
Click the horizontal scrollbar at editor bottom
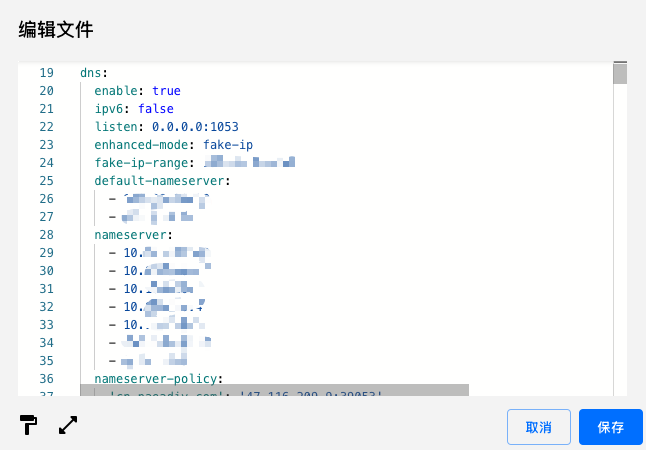pyautogui.click(x=274, y=390)
